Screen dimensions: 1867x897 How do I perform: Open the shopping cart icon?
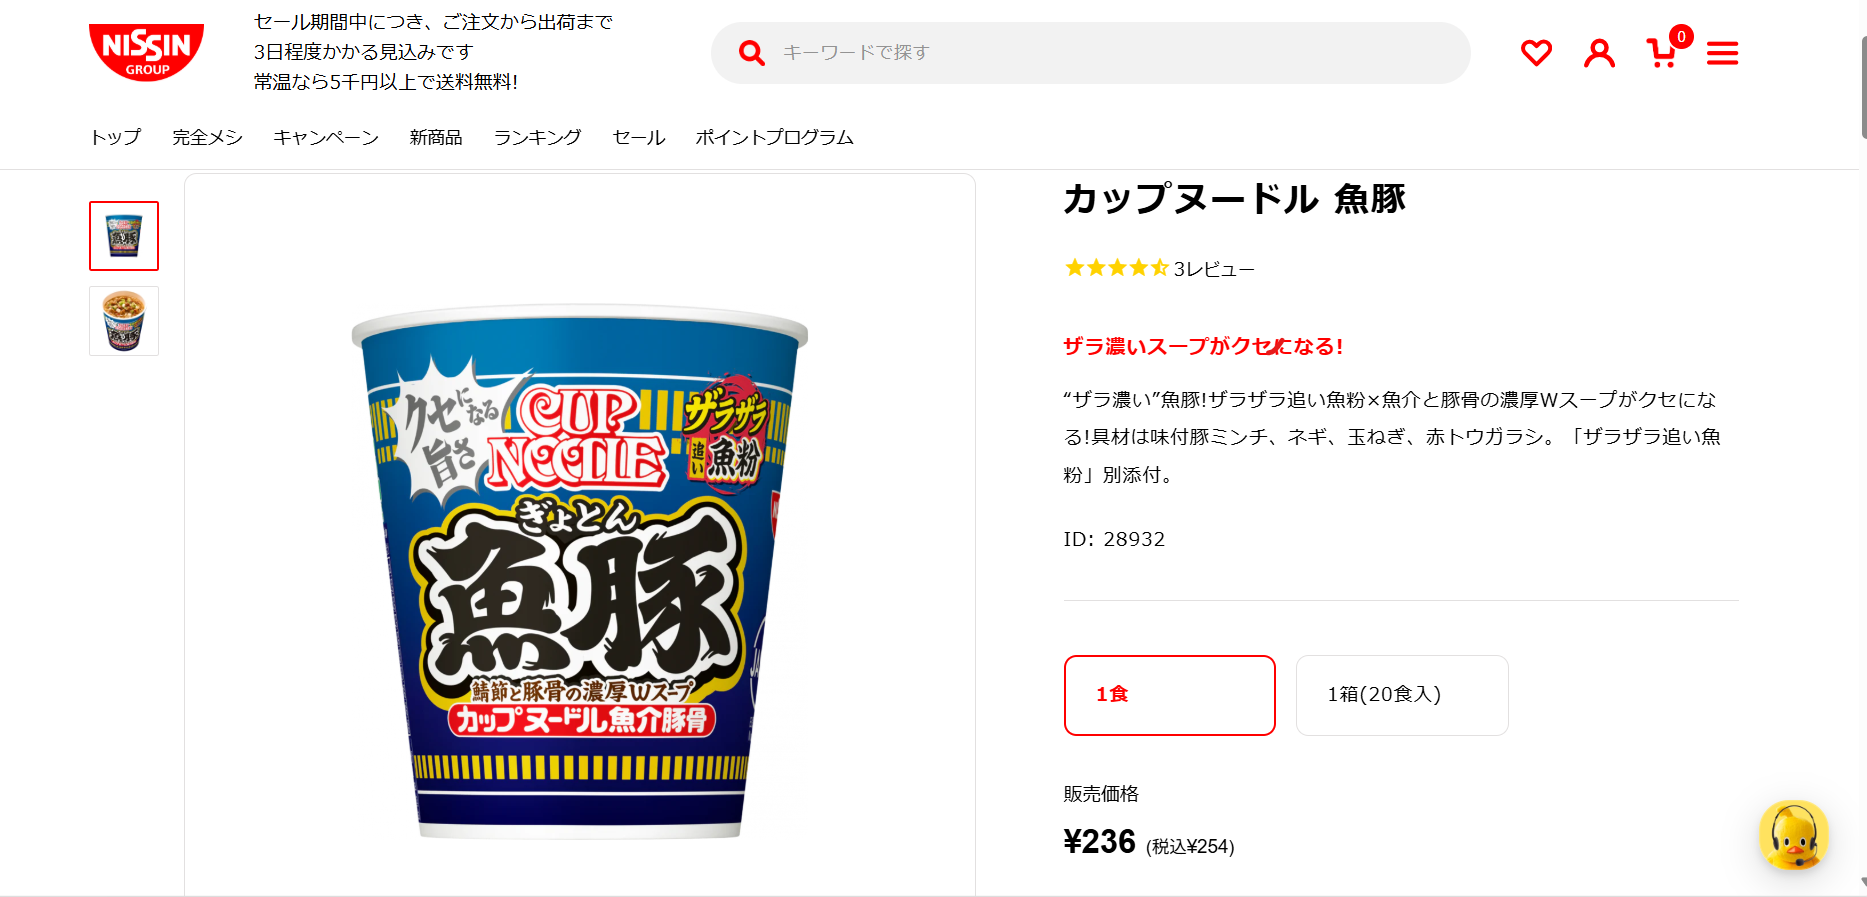pyautogui.click(x=1662, y=53)
